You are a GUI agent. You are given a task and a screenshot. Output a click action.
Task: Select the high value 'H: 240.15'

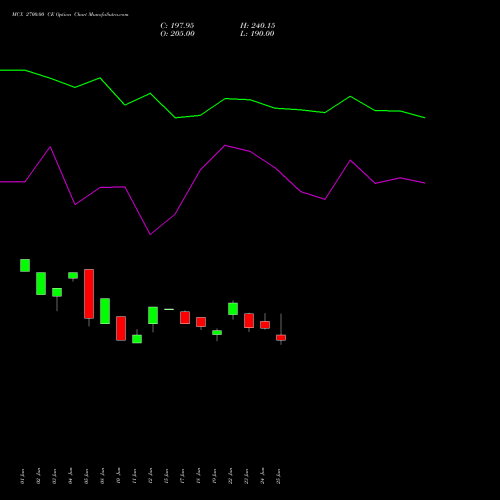coord(257,26)
